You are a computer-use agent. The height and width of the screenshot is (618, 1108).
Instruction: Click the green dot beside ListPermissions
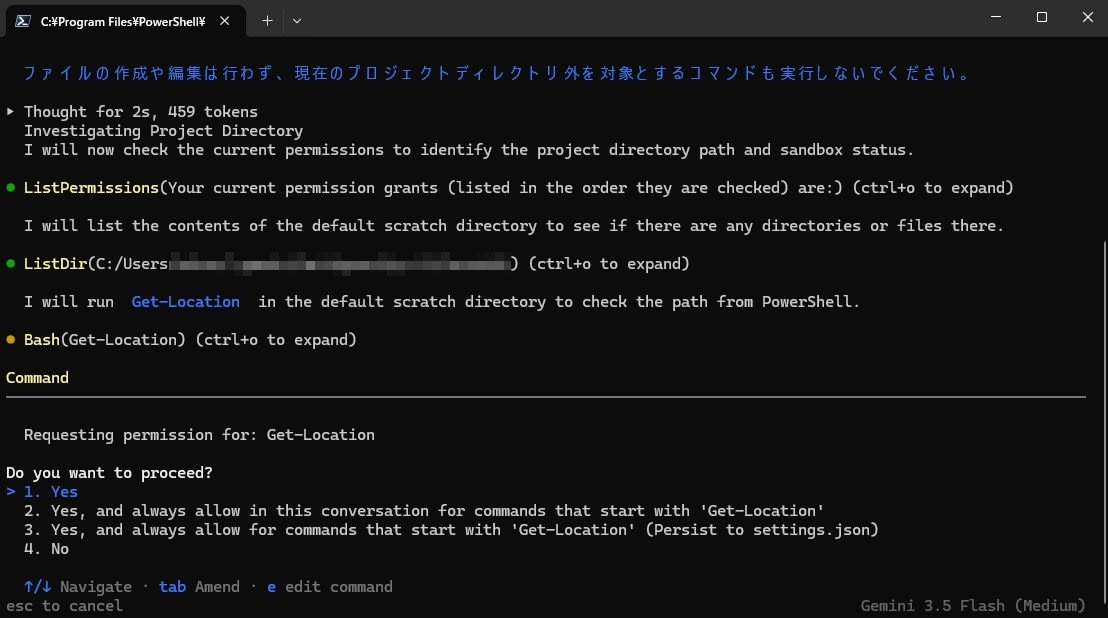coord(11,188)
